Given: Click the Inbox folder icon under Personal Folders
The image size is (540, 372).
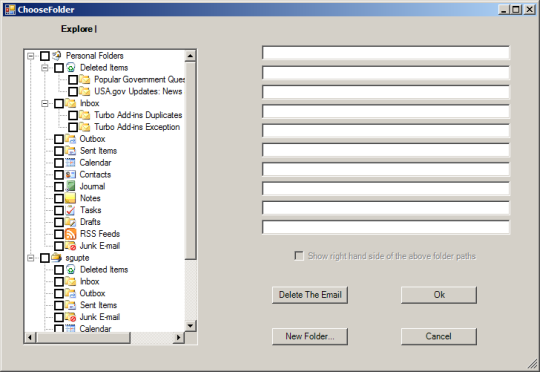Looking at the screenshot, I should point(71,103).
